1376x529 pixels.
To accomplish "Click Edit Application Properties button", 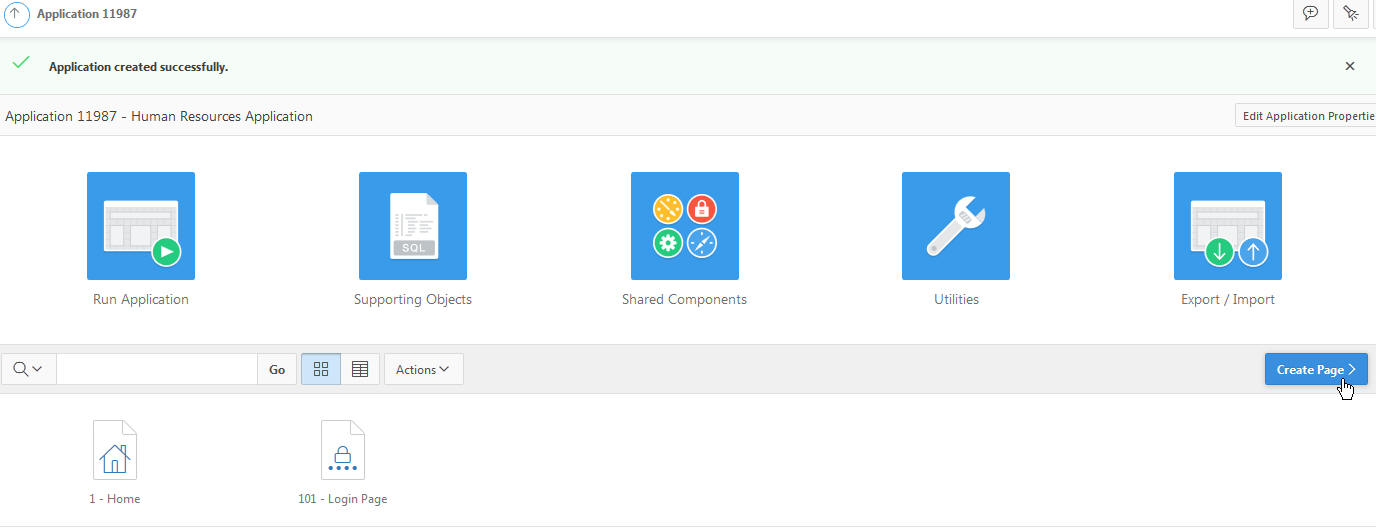I will [x=1306, y=116].
